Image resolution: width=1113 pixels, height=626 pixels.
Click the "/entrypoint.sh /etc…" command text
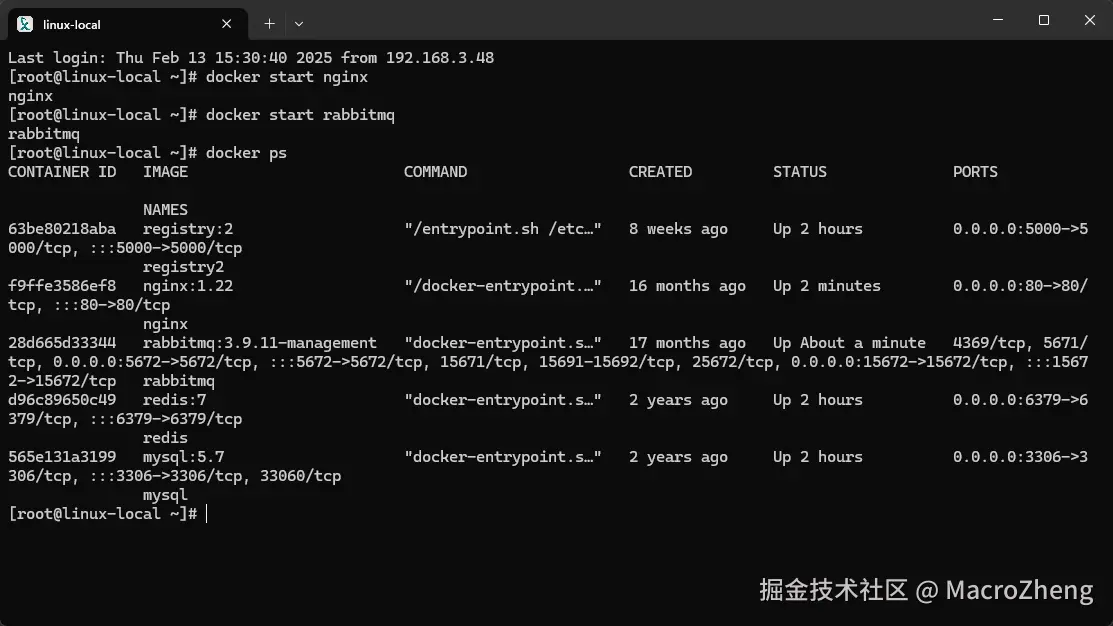(x=503, y=229)
